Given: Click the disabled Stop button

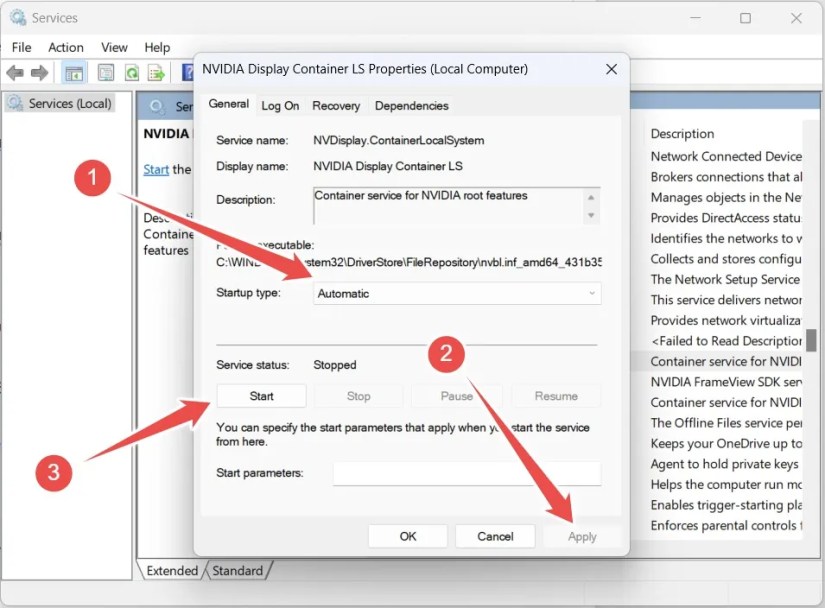Looking at the screenshot, I should coord(358,396).
